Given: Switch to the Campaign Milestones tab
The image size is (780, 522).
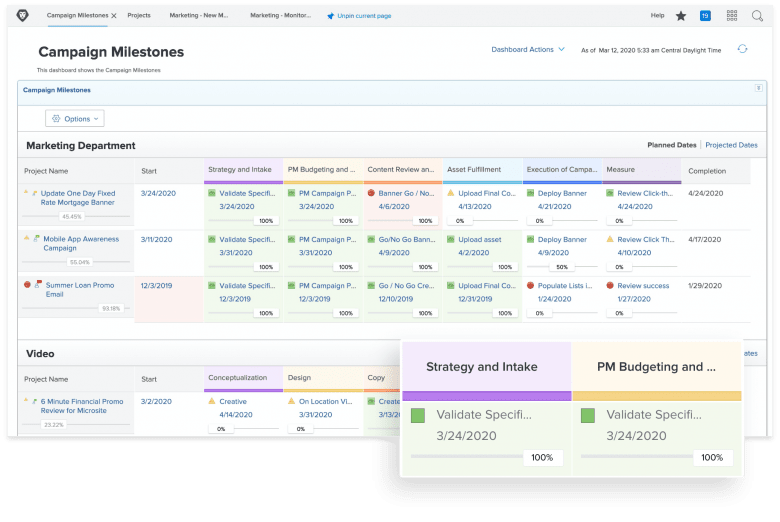Looking at the screenshot, I should [x=77, y=15].
